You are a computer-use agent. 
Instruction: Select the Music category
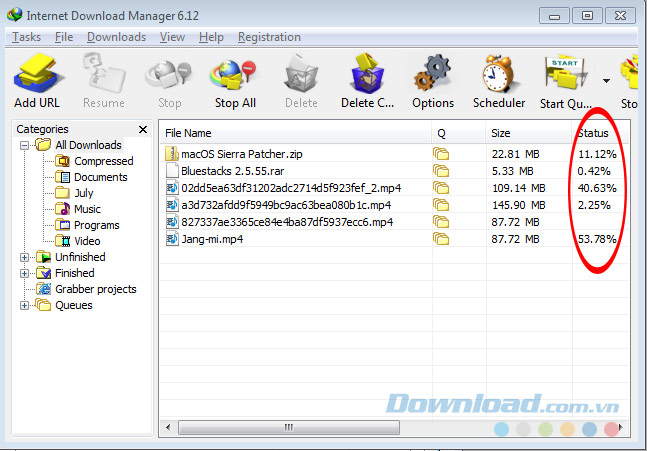tap(87, 209)
